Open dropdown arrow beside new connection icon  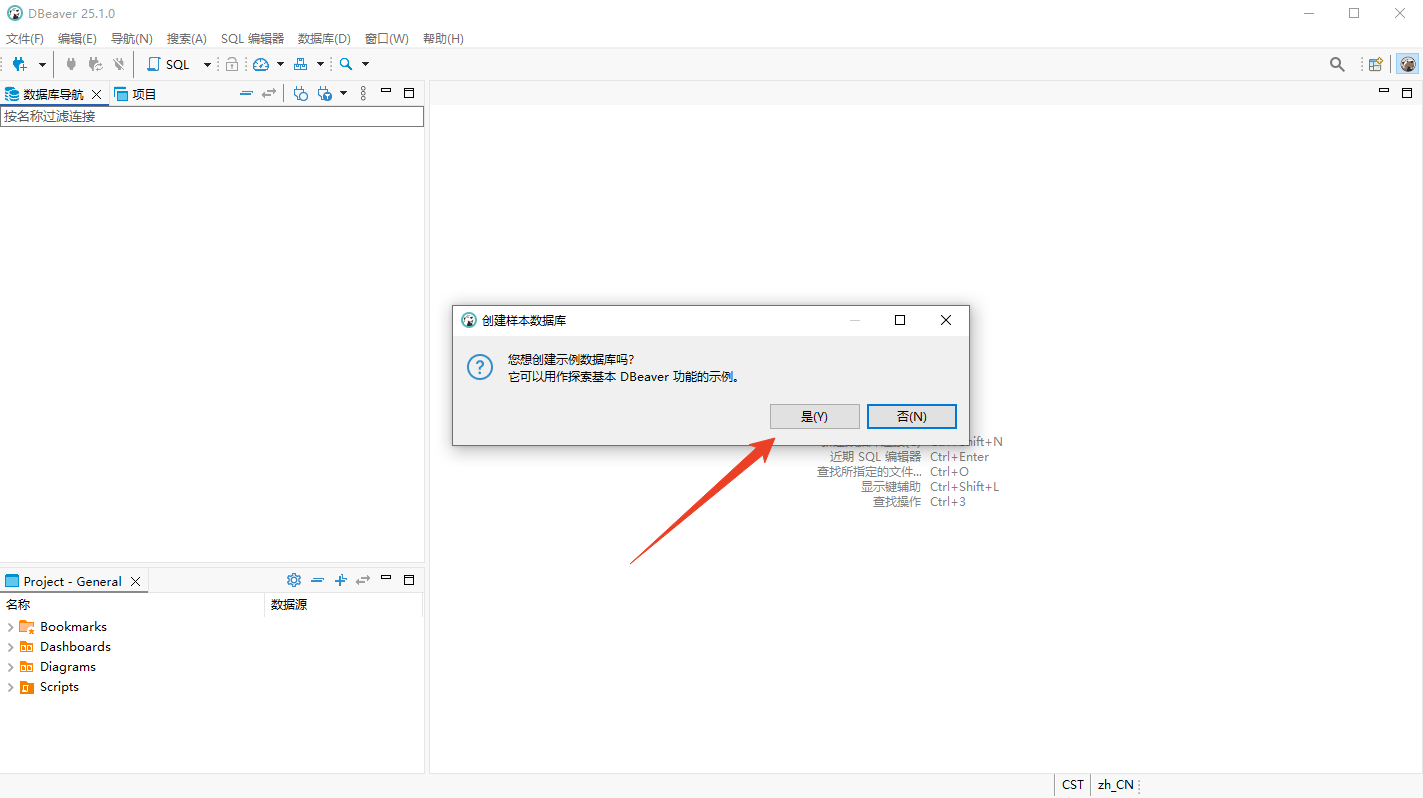pyautogui.click(x=42, y=64)
